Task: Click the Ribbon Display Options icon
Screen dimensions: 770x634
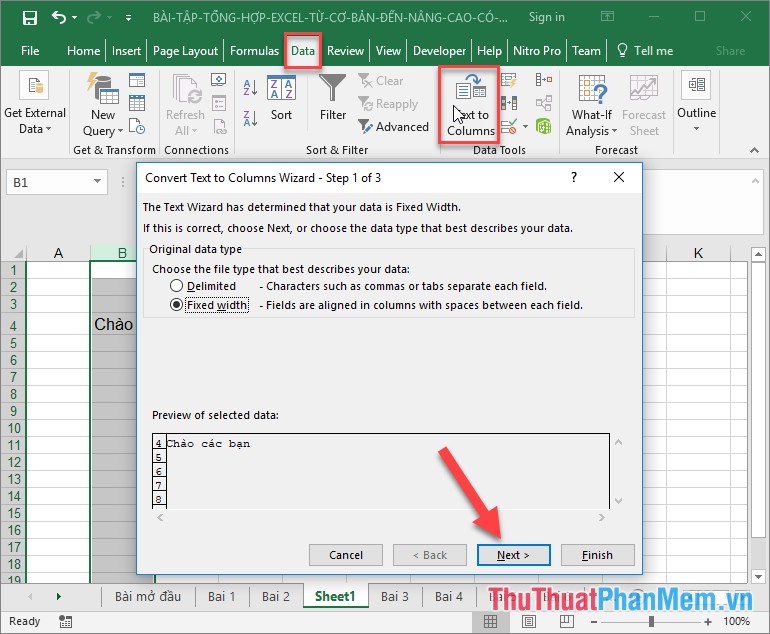Action: click(607, 17)
